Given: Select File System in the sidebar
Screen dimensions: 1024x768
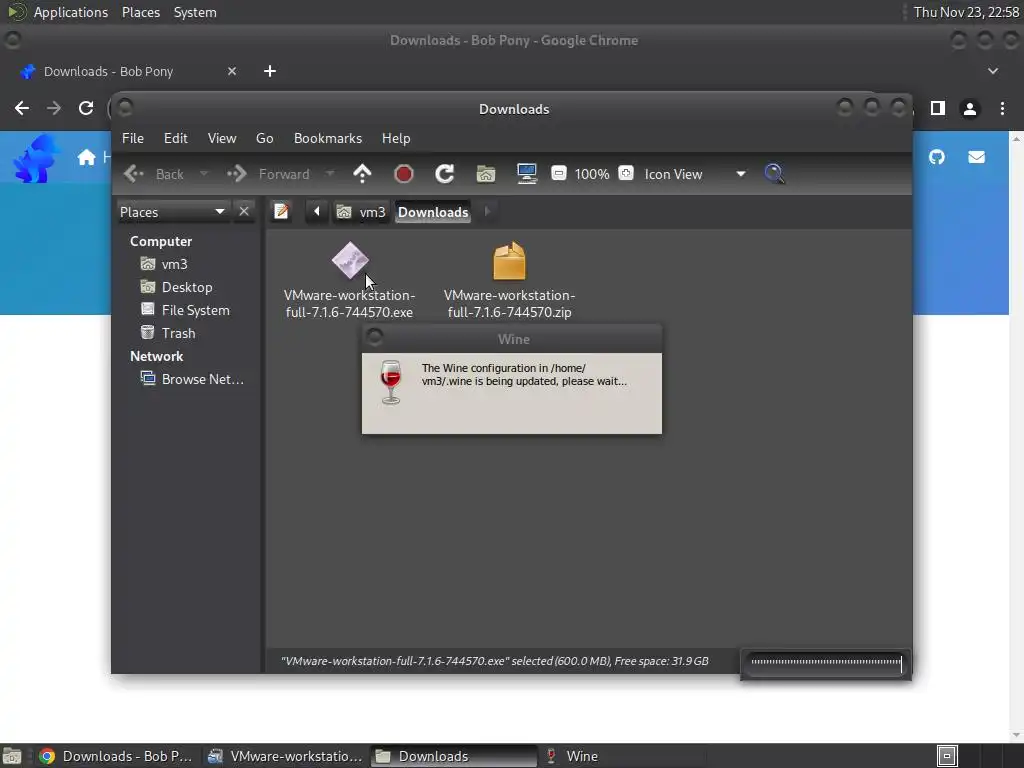Looking at the screenshot, I should point(185,310).
